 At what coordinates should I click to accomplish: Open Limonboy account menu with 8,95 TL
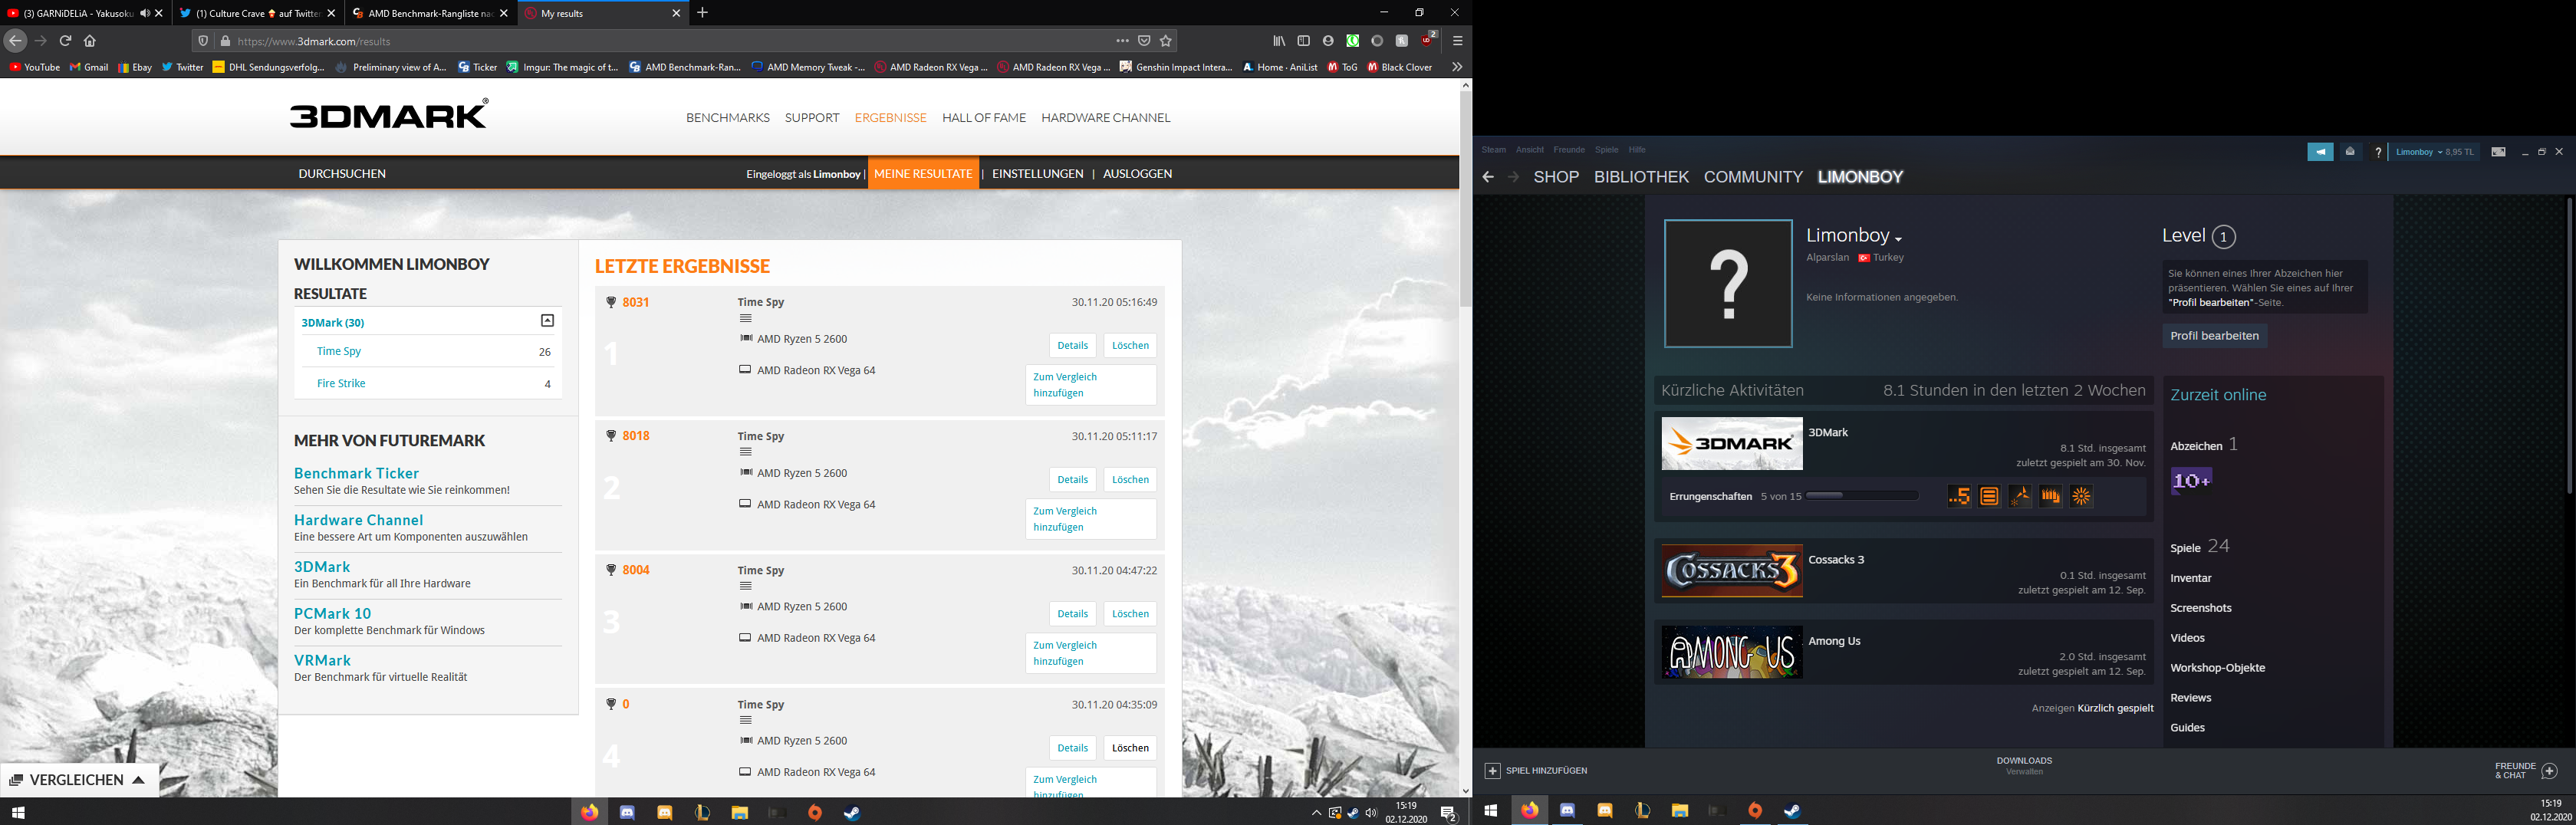[2435, 152]
